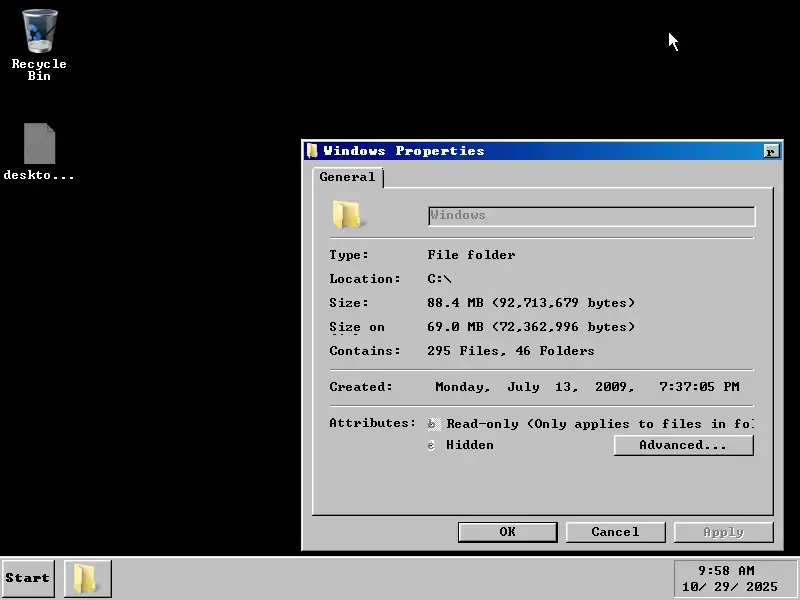Open the Advanced attributes dialog
This screenshot has height=600, width=800.
click(x=683, y=445)
